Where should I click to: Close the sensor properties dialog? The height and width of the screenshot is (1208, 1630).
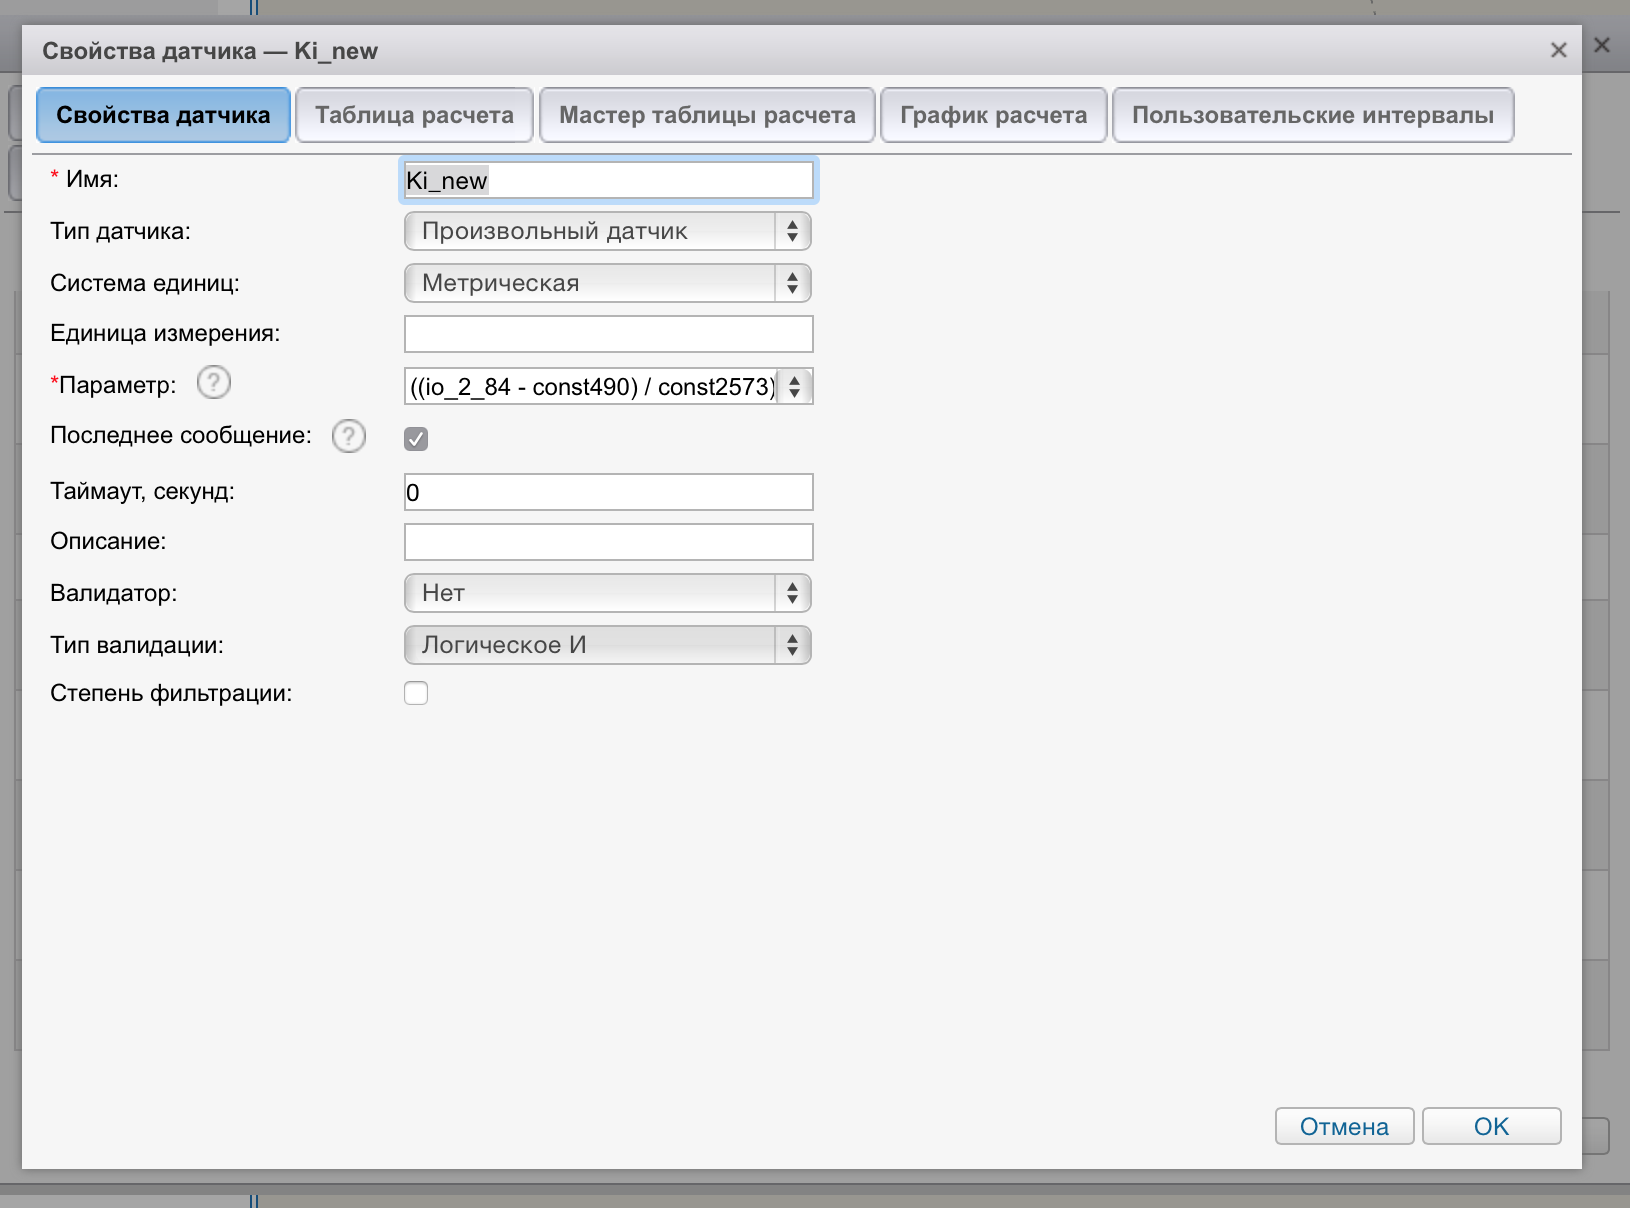point(1558,50)
